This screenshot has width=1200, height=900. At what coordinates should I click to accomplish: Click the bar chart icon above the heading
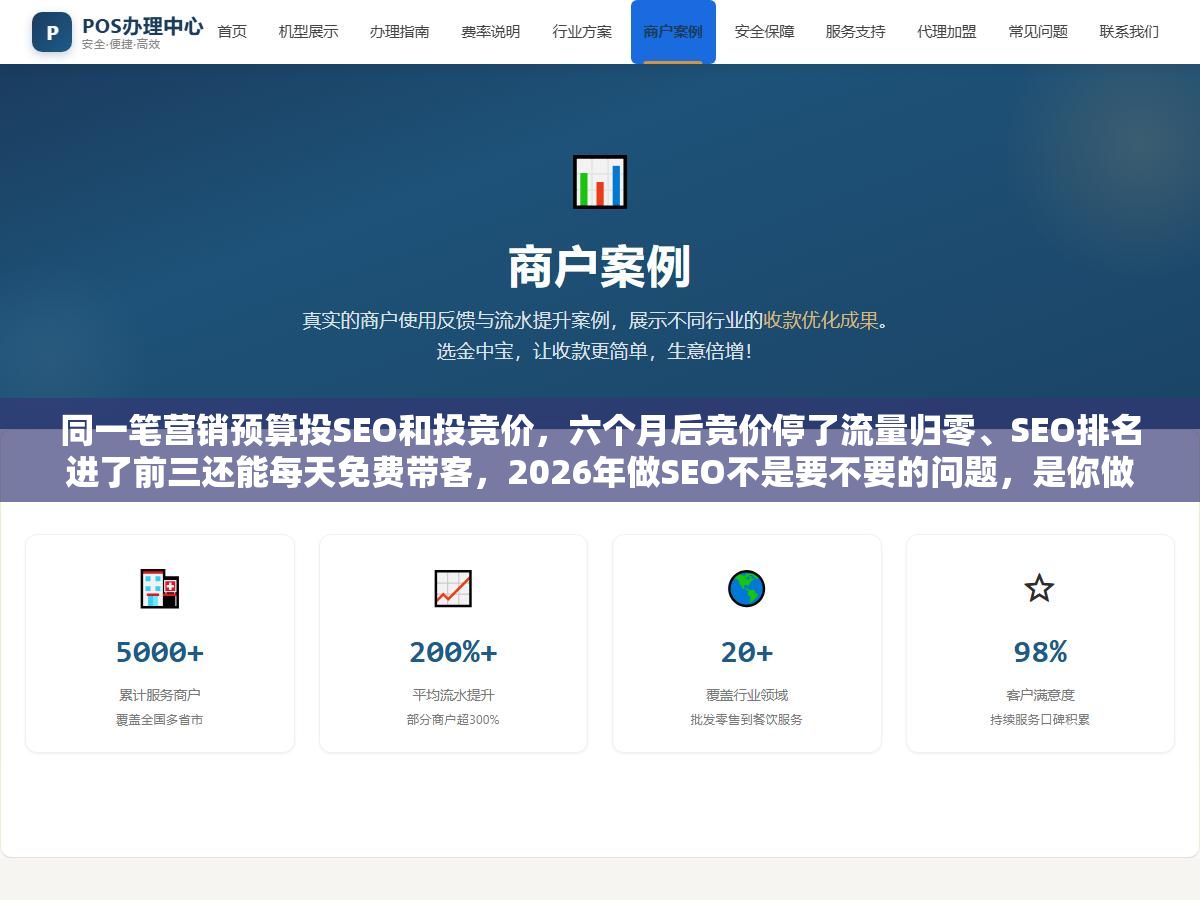click(600, 182)
